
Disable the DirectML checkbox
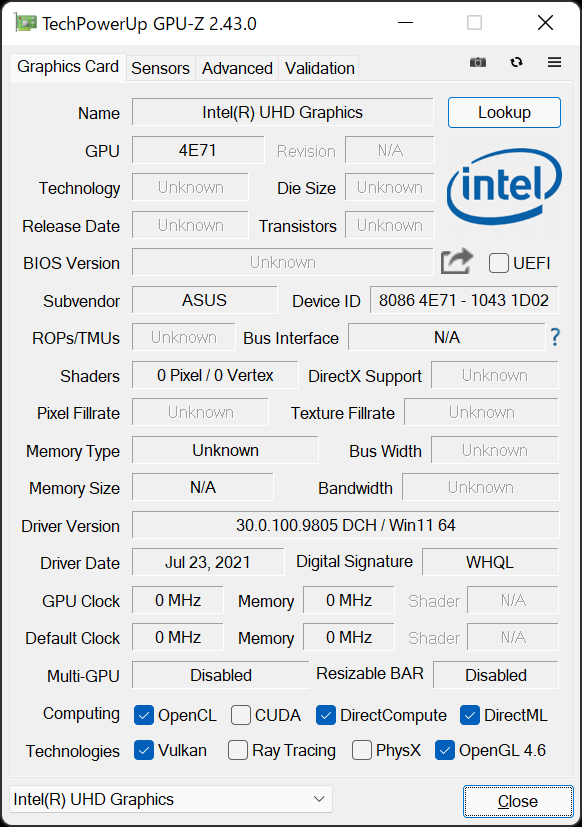(x=470, y=715)
